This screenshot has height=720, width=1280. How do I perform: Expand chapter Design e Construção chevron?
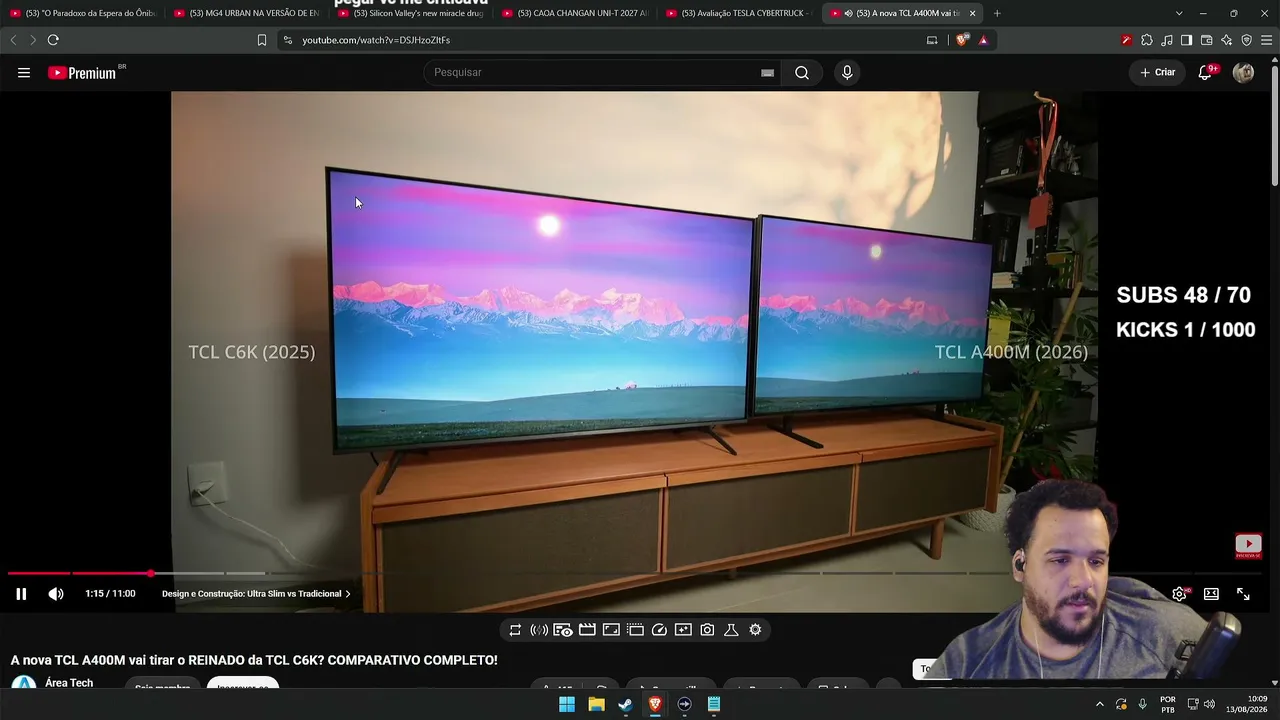click(348, 594)
